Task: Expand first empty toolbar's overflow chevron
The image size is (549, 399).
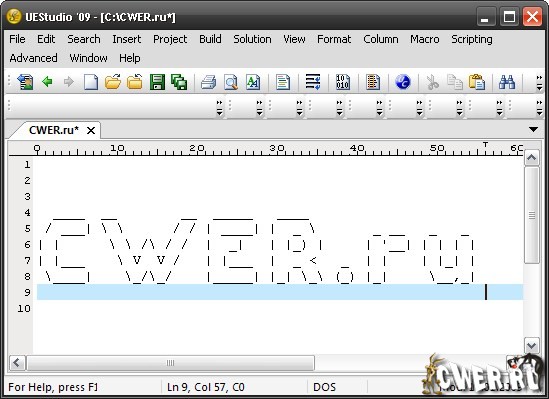Action: tap(219, 108)
